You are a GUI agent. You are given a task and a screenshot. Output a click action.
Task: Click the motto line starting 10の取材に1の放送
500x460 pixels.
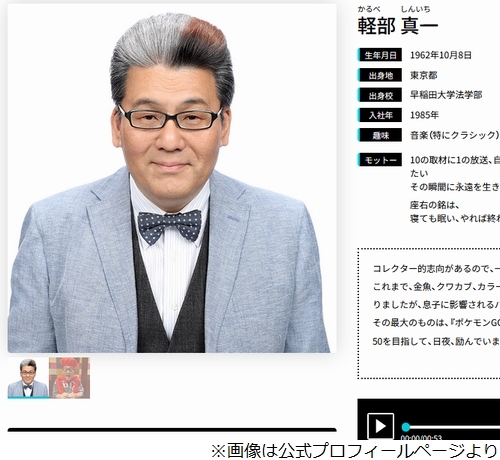point(455,160)
